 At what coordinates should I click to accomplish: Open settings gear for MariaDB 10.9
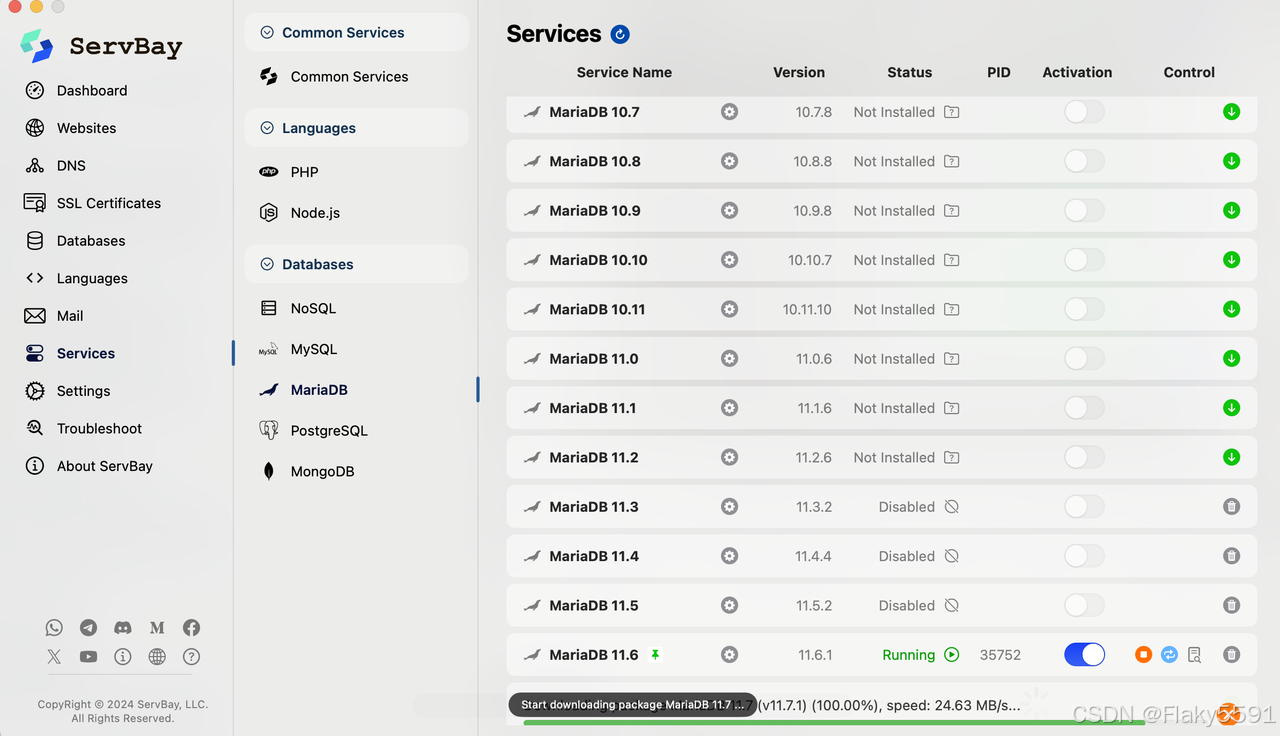(x=730, y=210)
